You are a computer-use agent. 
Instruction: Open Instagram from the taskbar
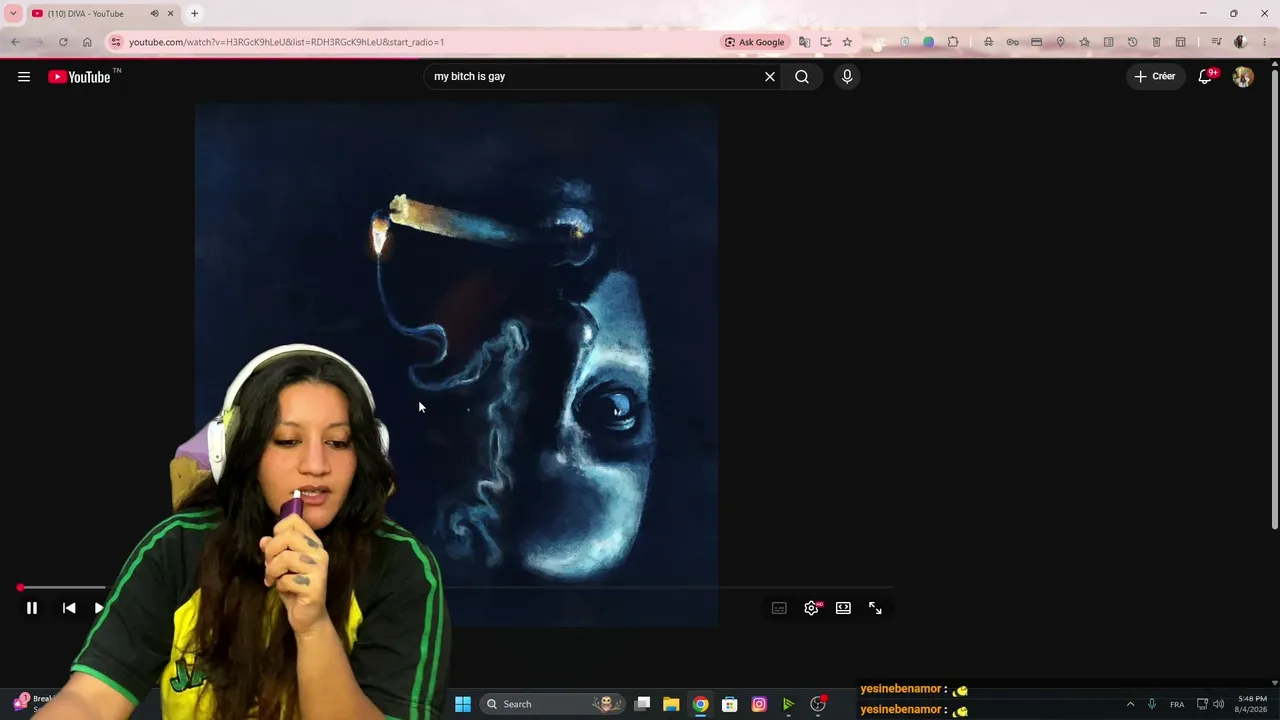tap(759, 704)
